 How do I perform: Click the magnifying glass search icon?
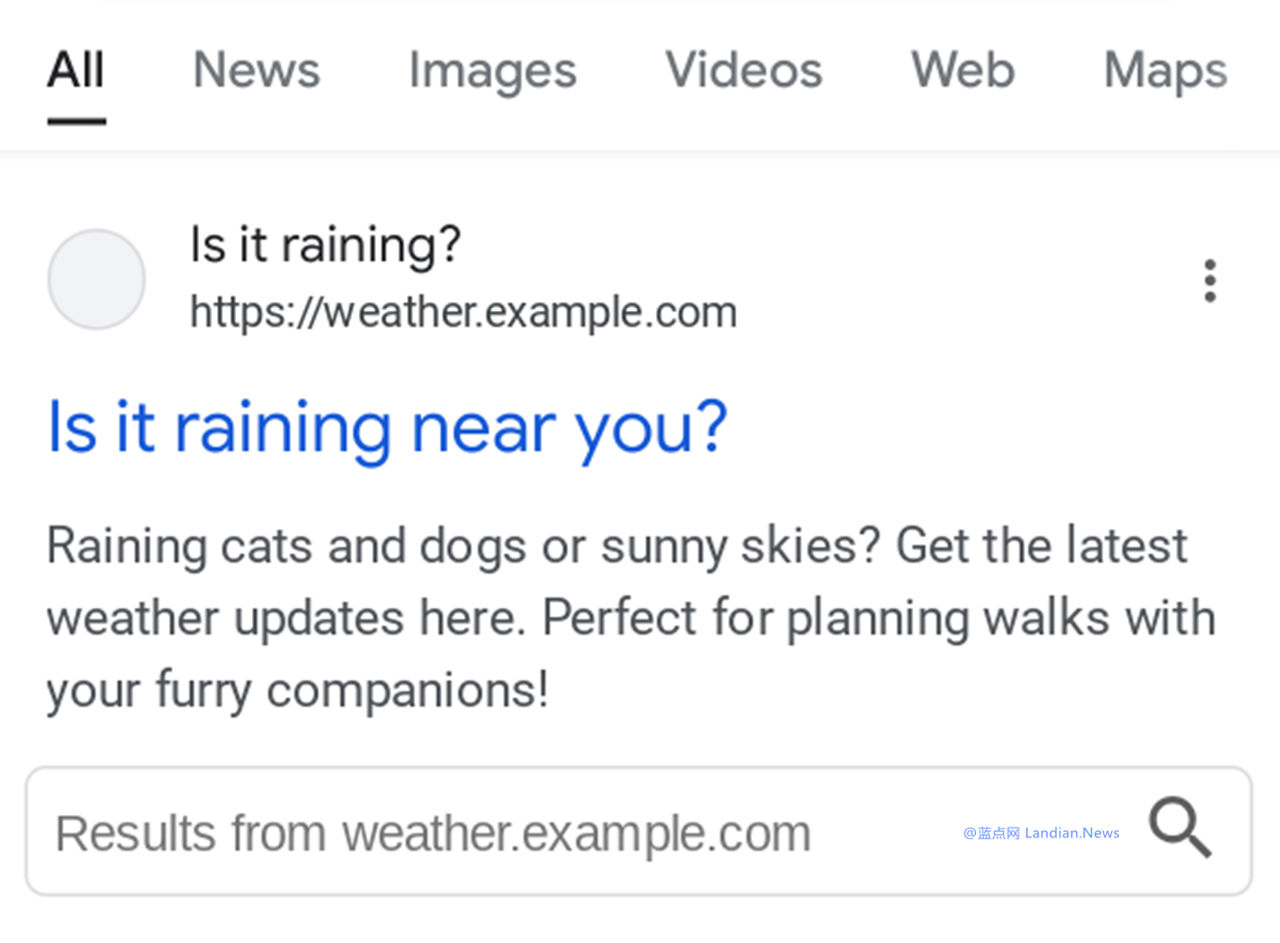pos(1180,829)
